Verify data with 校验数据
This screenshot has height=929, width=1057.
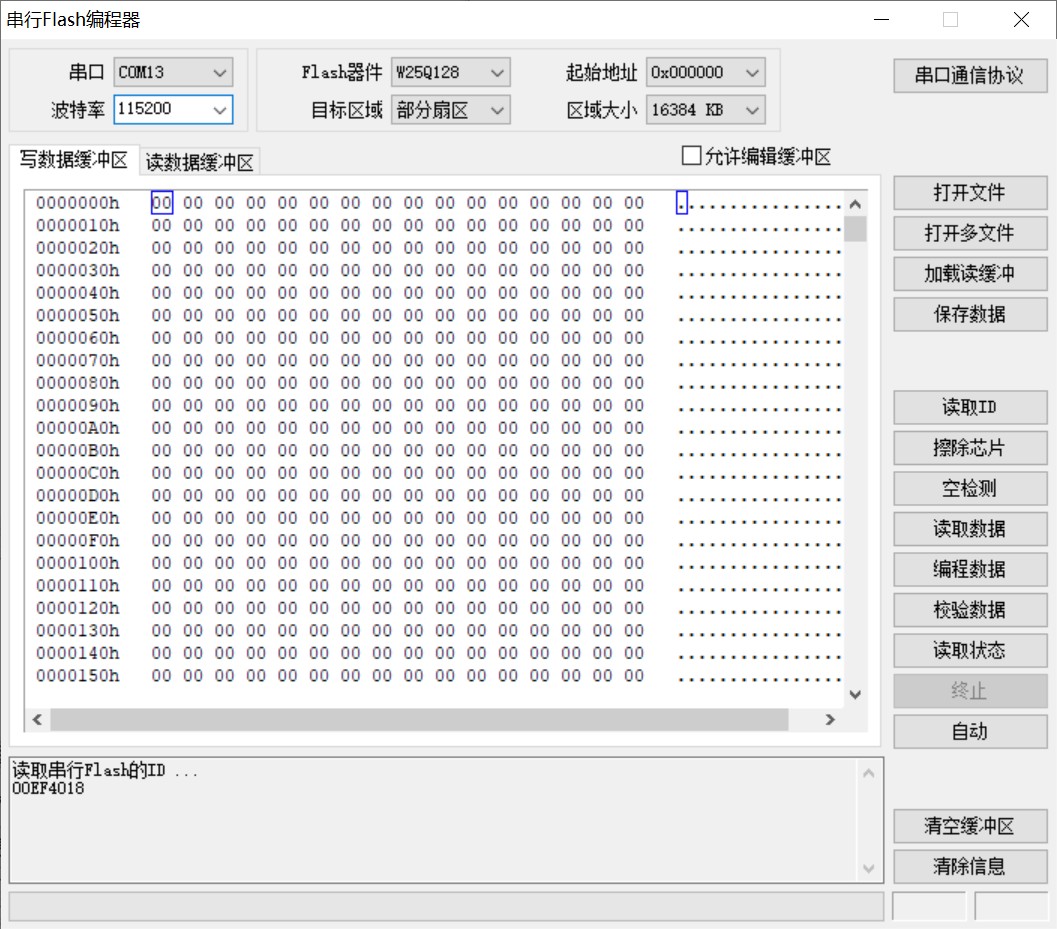point(969,610)
